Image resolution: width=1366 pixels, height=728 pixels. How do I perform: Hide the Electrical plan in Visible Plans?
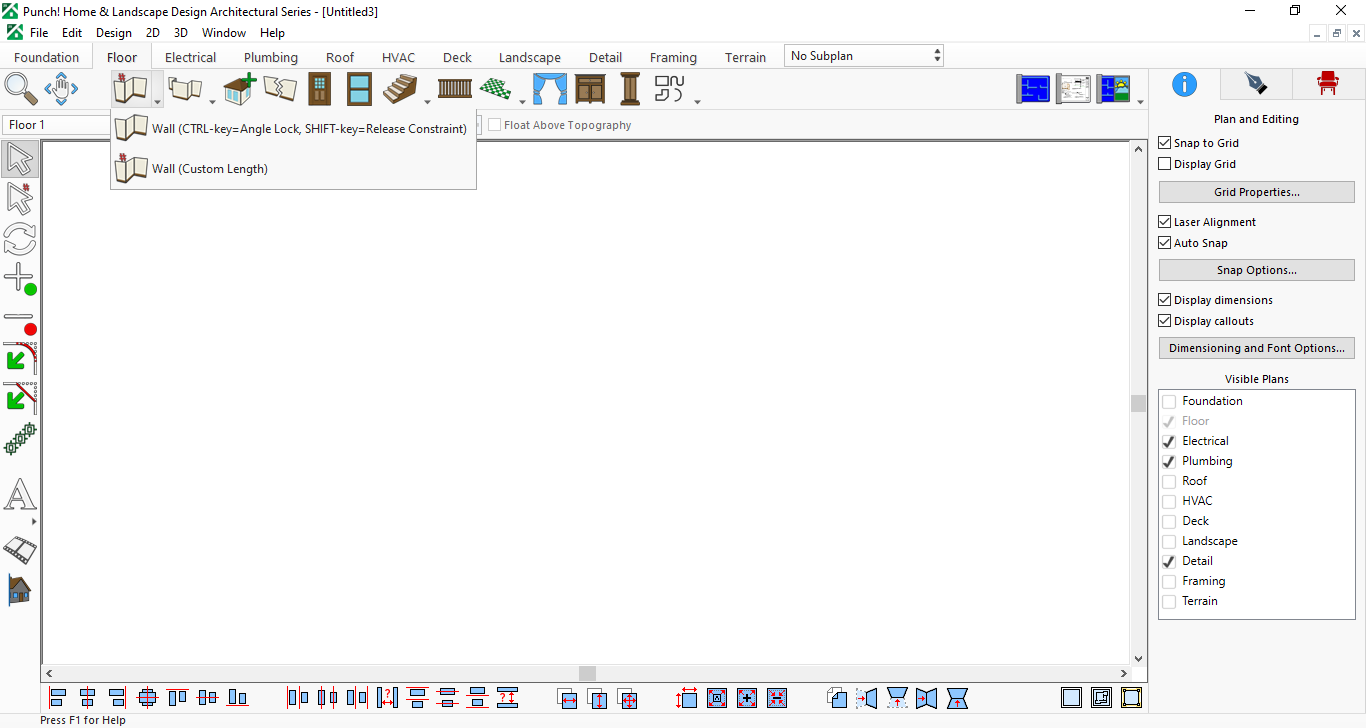1169,441
